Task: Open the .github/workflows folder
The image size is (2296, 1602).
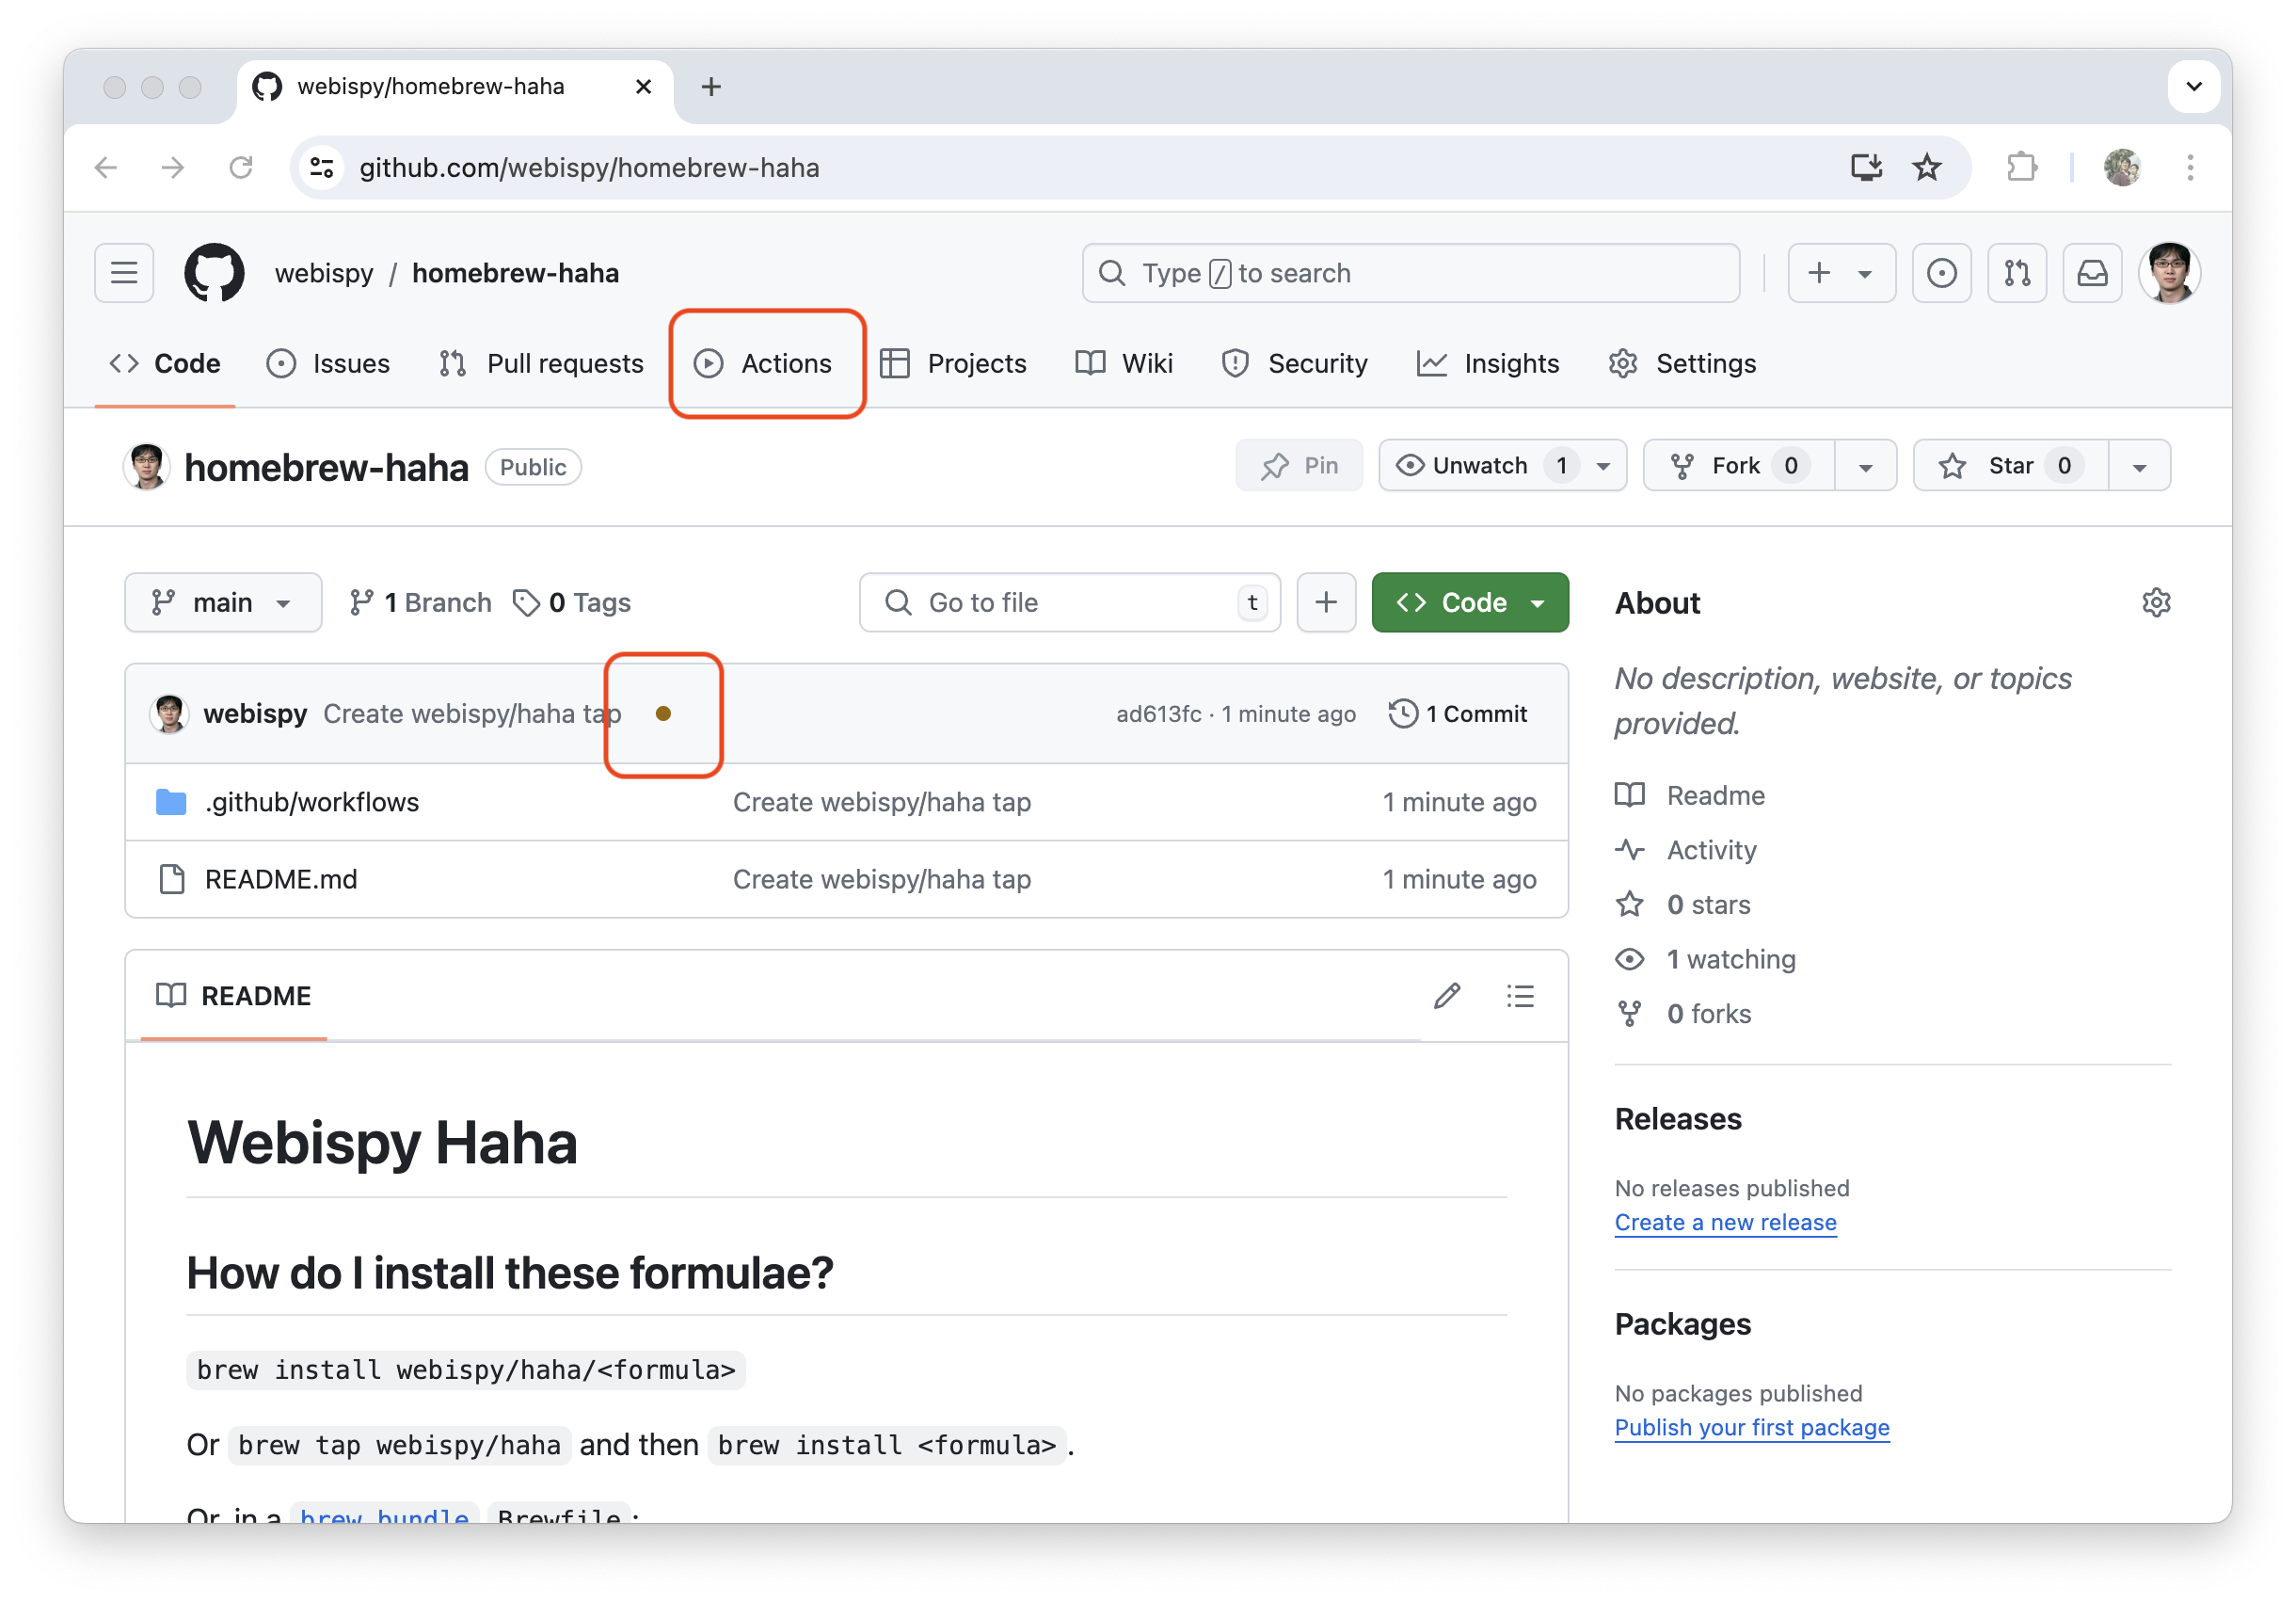Action: point(312,802)
